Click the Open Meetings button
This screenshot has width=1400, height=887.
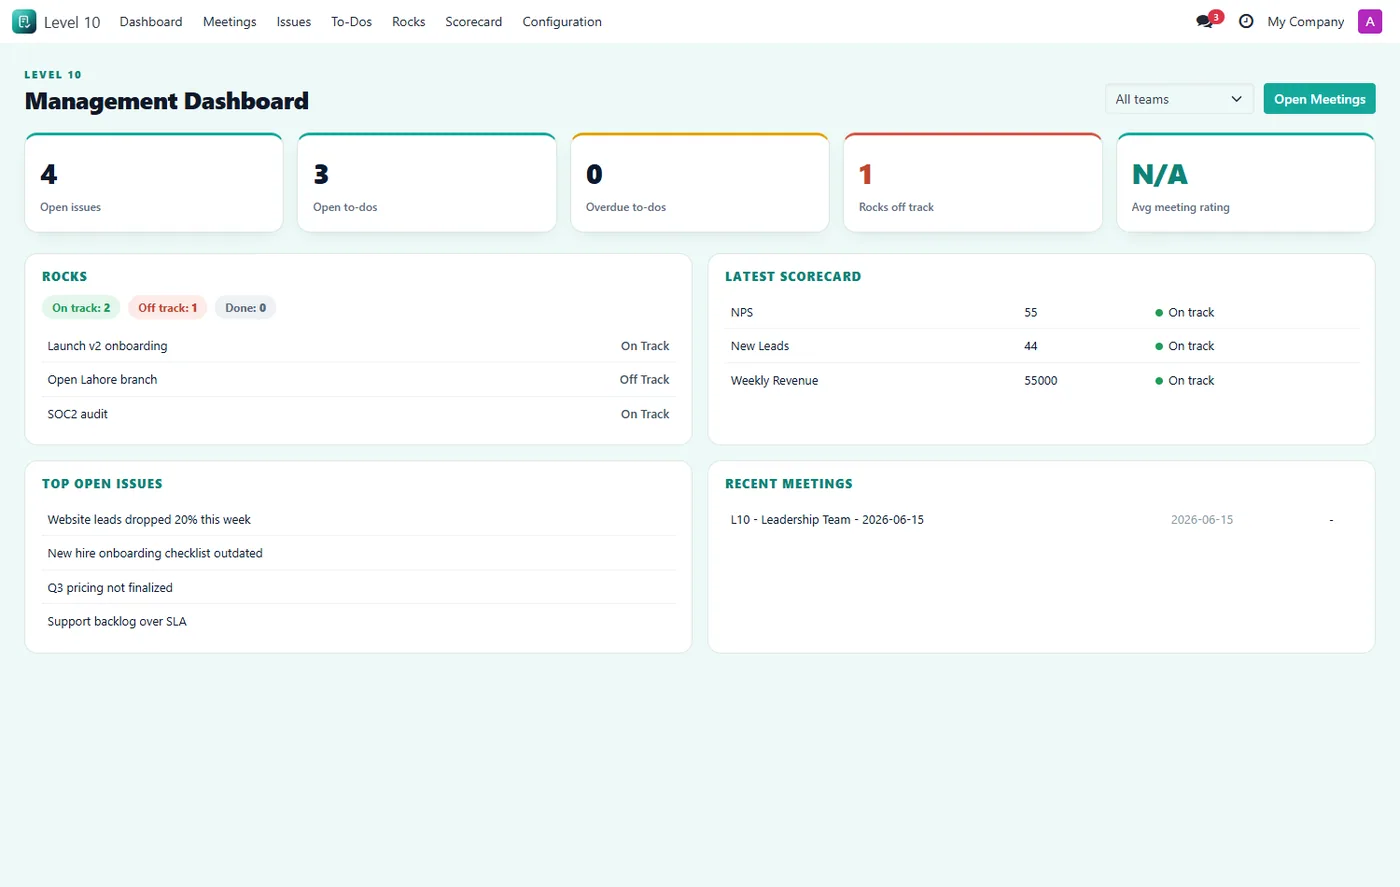tap(1320, 99)
